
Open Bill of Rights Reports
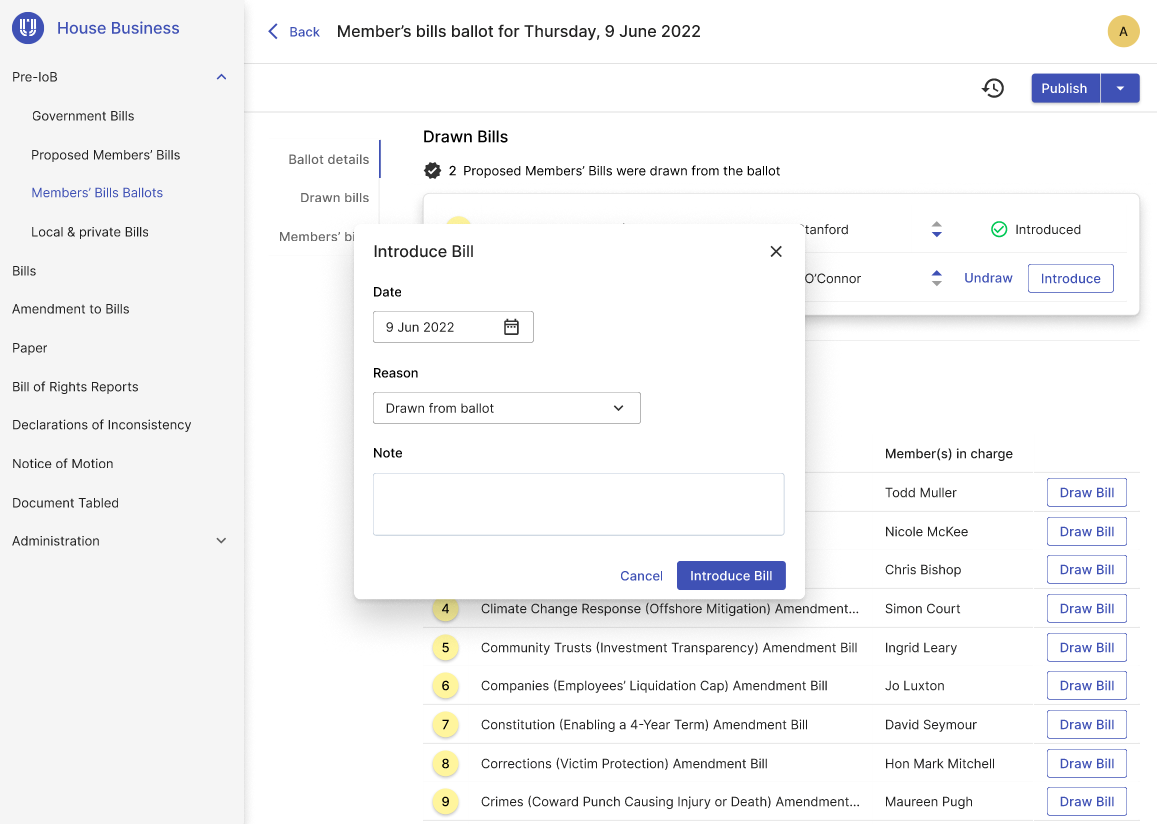[x=75, y=387]
